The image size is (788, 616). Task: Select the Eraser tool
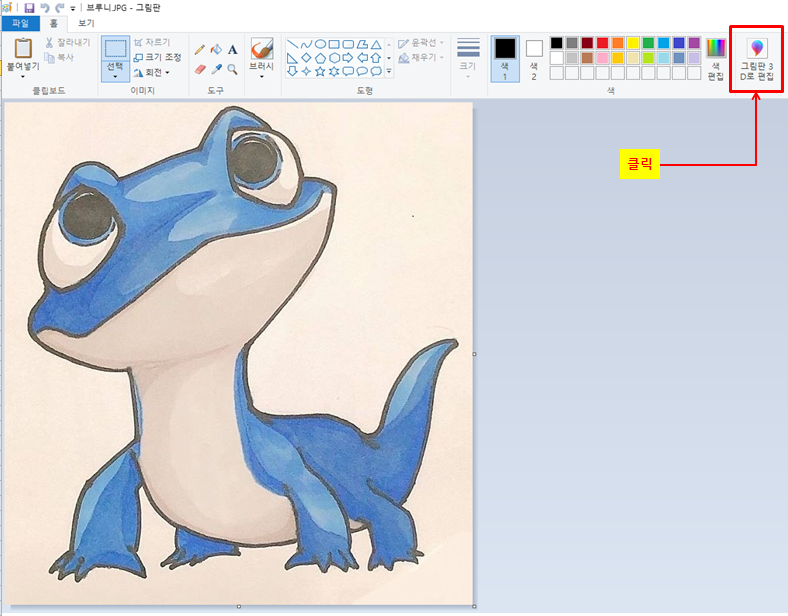[200, 69]
